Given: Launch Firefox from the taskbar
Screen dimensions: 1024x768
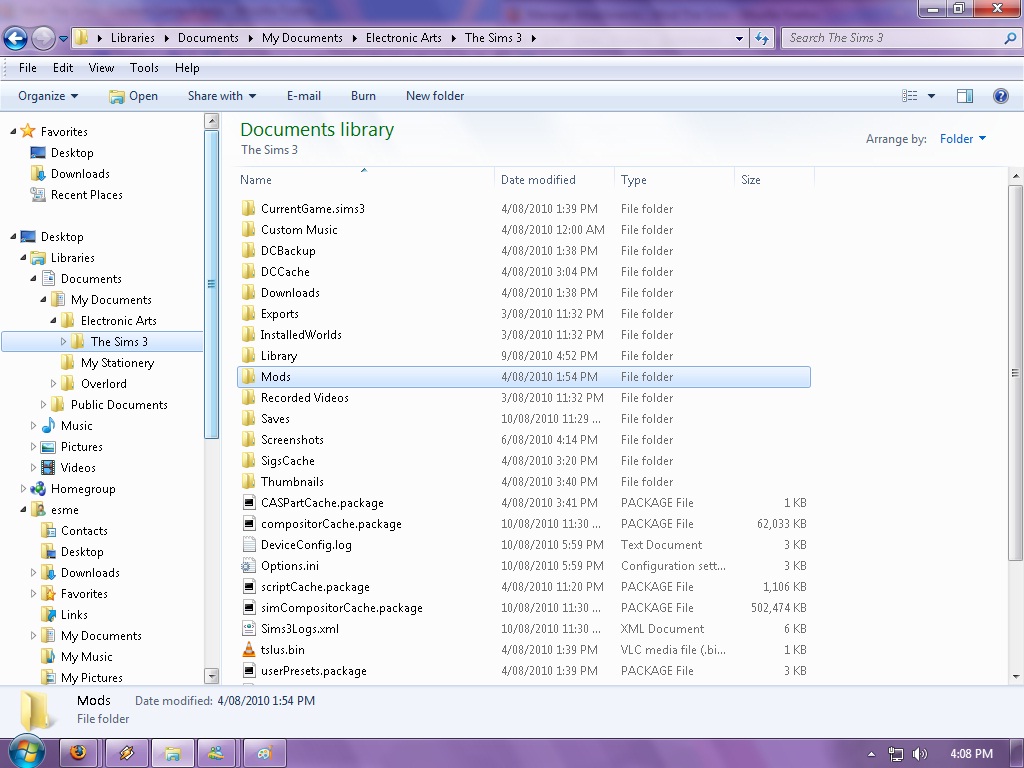Looking at the screenshot, I should pyautogui.click(x=79, y=753).
